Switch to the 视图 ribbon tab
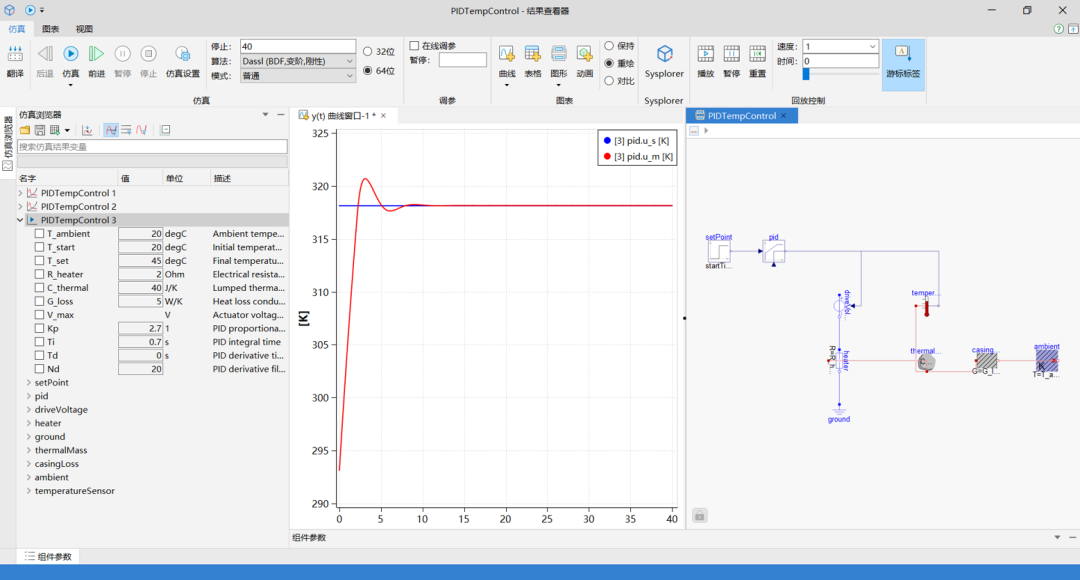 coord(84,29)
